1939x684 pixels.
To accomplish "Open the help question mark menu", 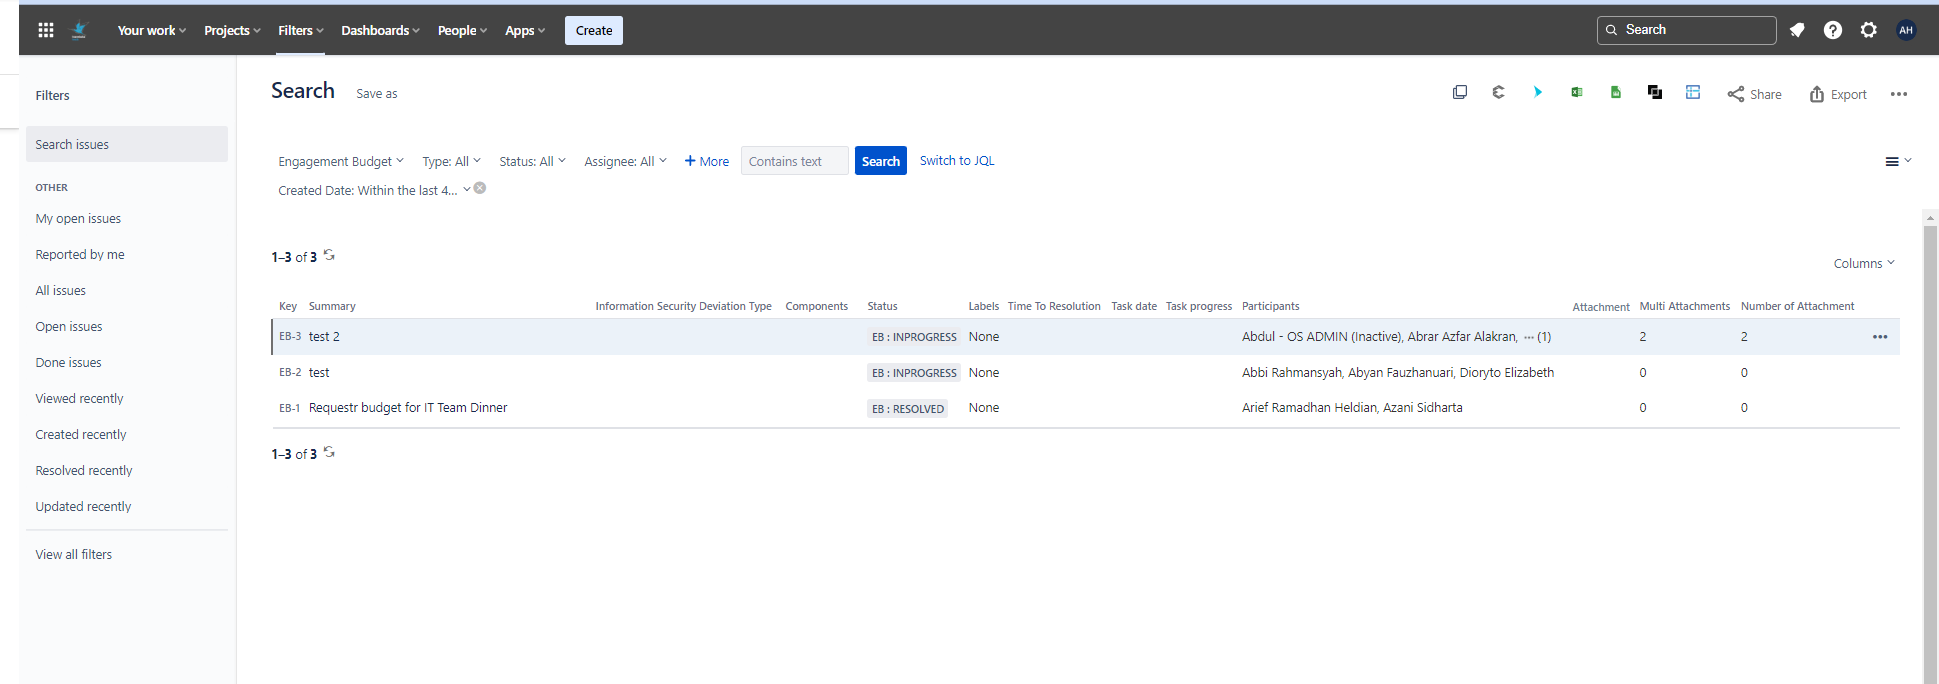I will pos(1833,30).
